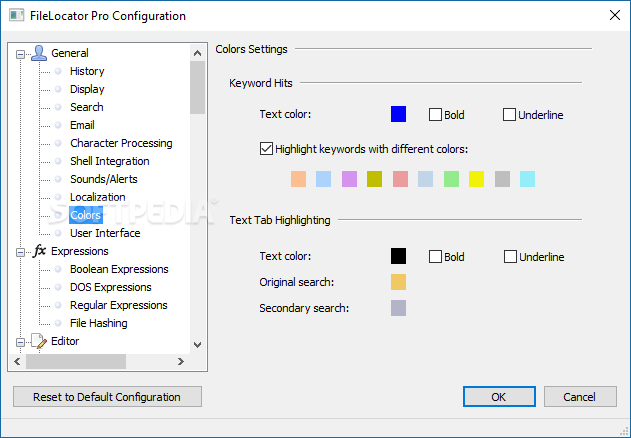
Task: Click the bullet icon beside Localization
Action: click(x=58, y=197)
